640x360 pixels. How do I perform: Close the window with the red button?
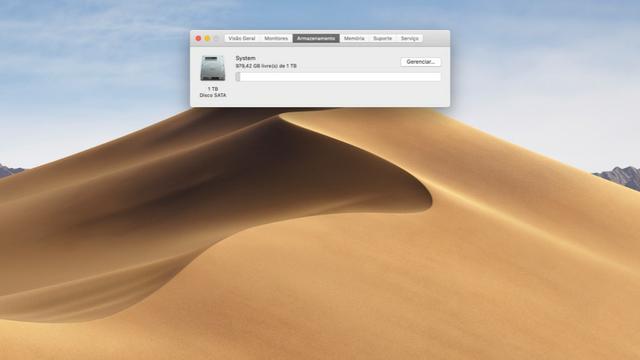coord(198,38)
